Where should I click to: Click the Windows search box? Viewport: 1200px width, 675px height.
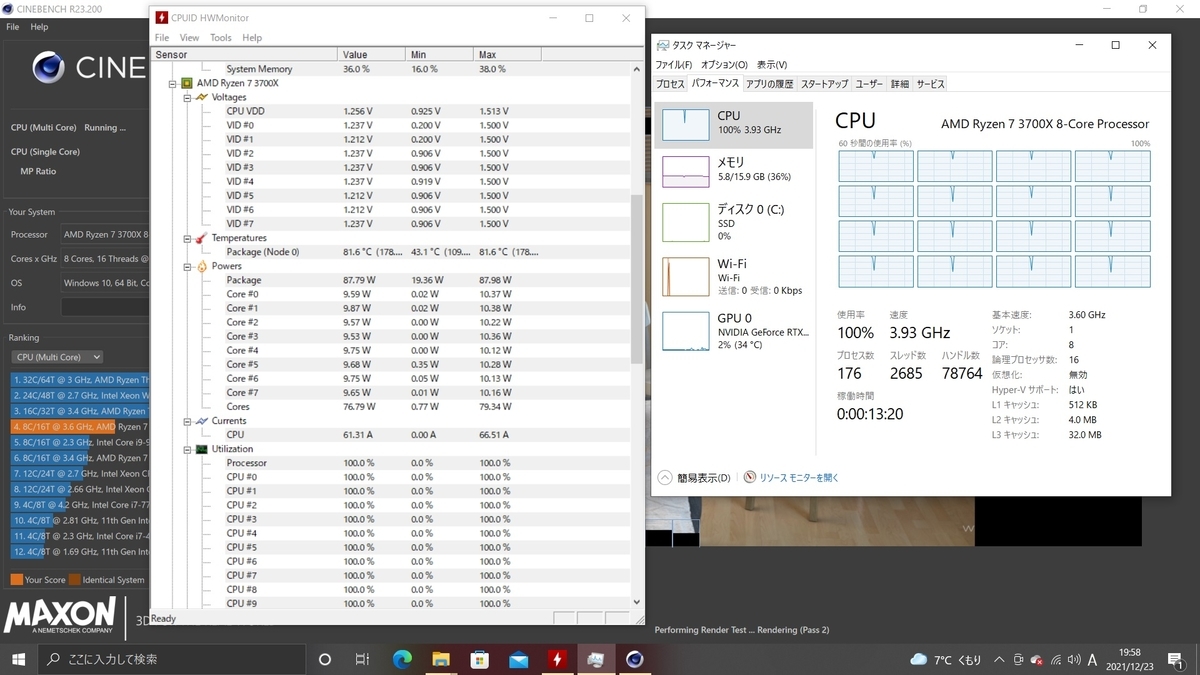(171, 659)
